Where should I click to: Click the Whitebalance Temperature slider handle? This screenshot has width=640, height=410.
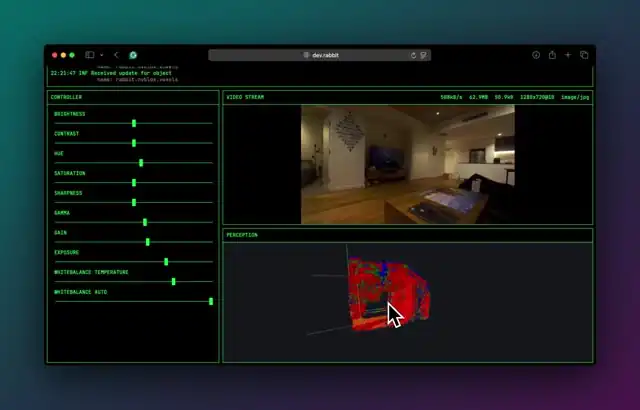(173, 281)
